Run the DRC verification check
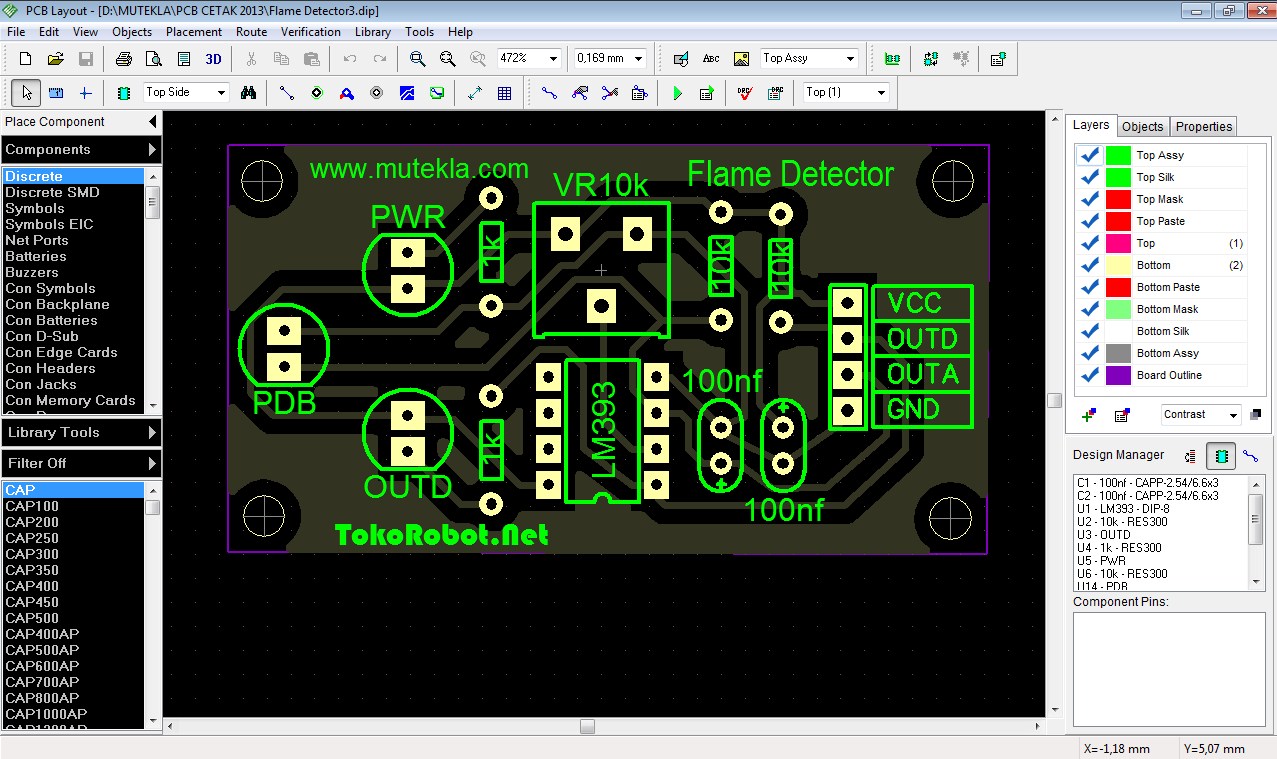The image size is (1277, 759). (745, 92)
